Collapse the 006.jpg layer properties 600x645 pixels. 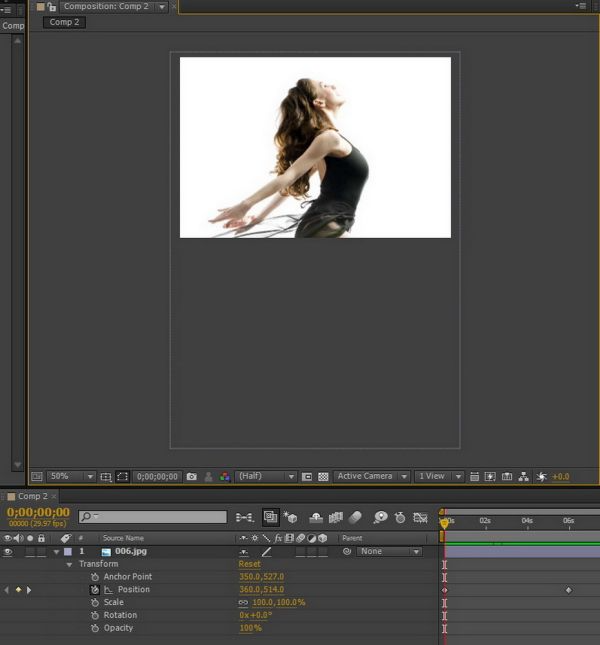coord(56,551)
